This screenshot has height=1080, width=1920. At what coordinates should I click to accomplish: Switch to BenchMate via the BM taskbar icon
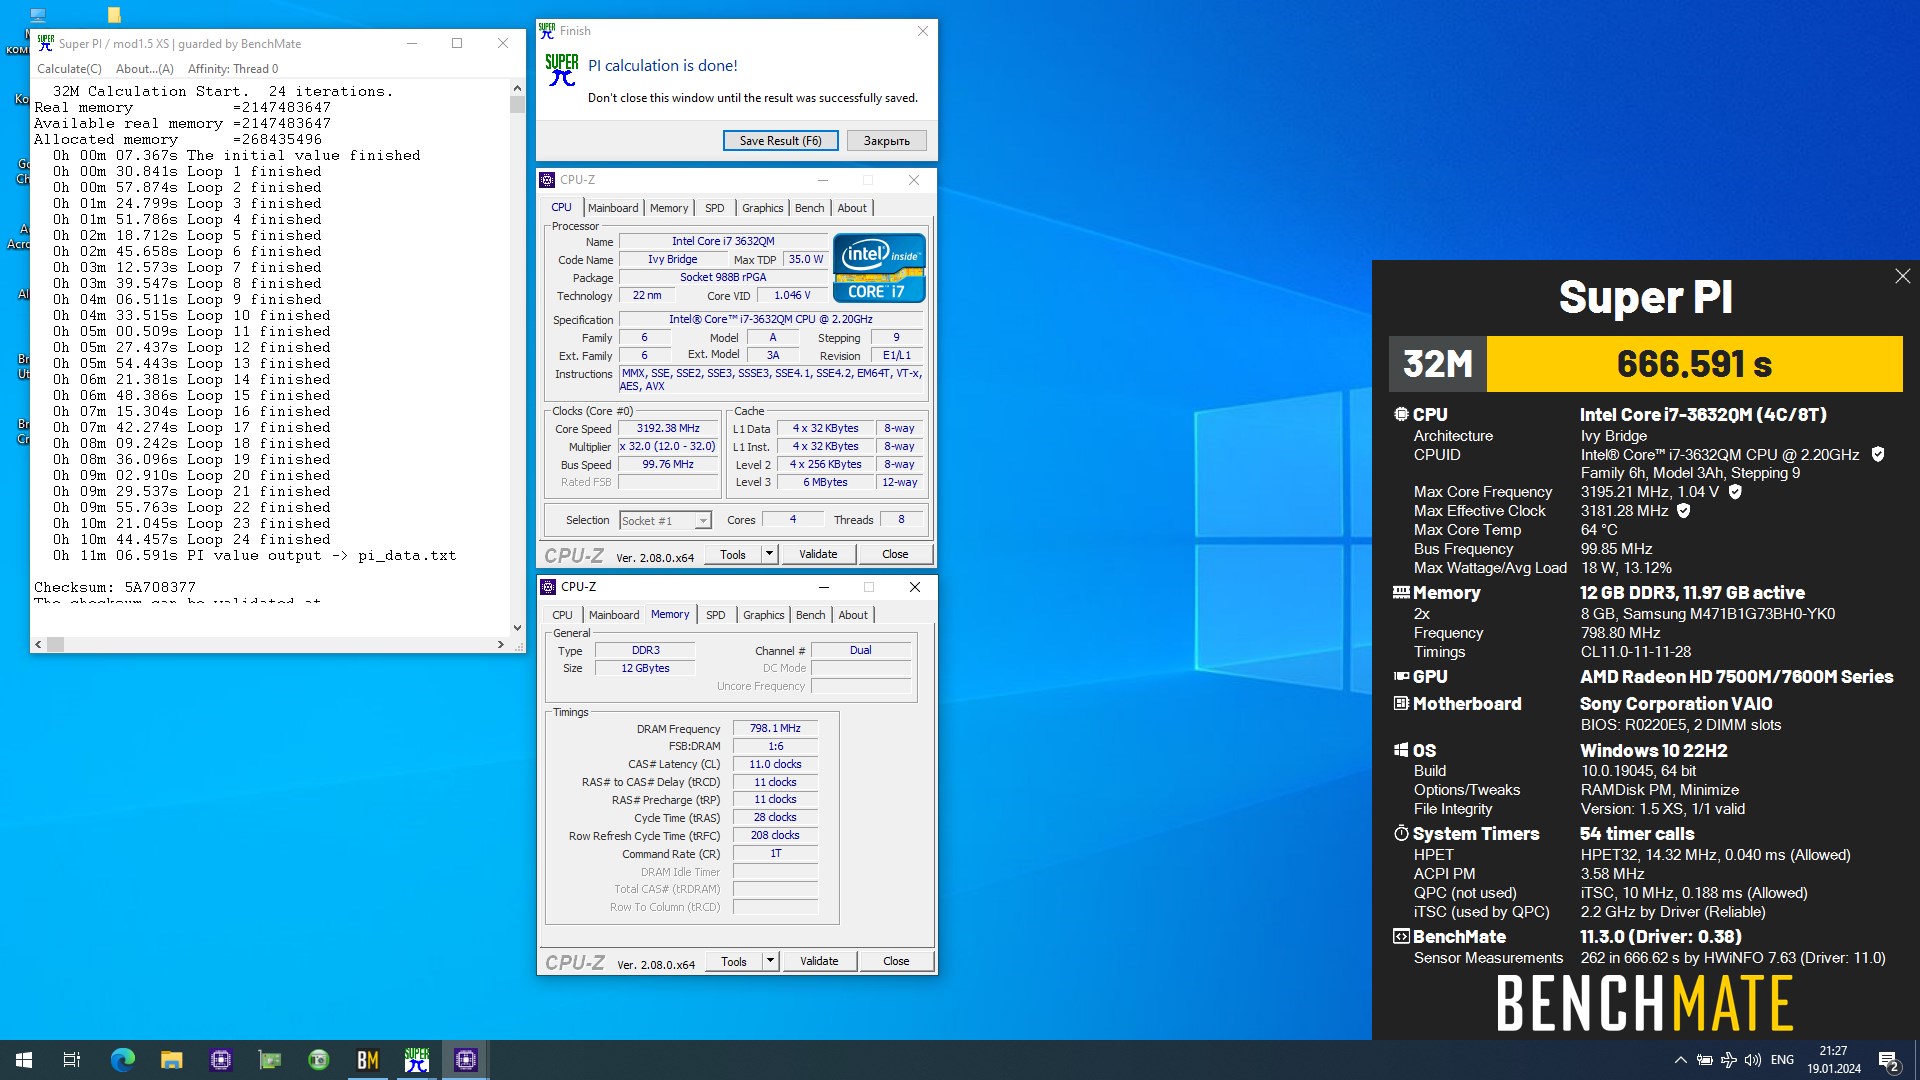coord(367,1060)
